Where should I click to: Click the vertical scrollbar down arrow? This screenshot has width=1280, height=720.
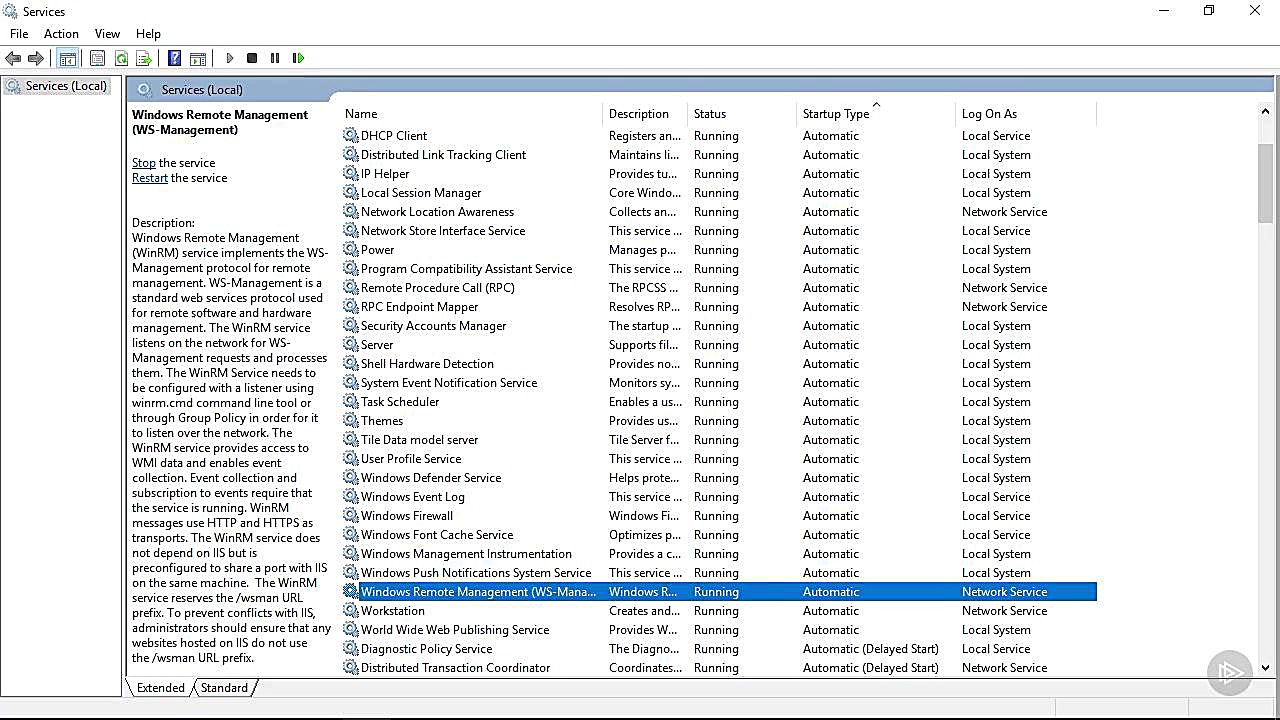point(1265,667)
